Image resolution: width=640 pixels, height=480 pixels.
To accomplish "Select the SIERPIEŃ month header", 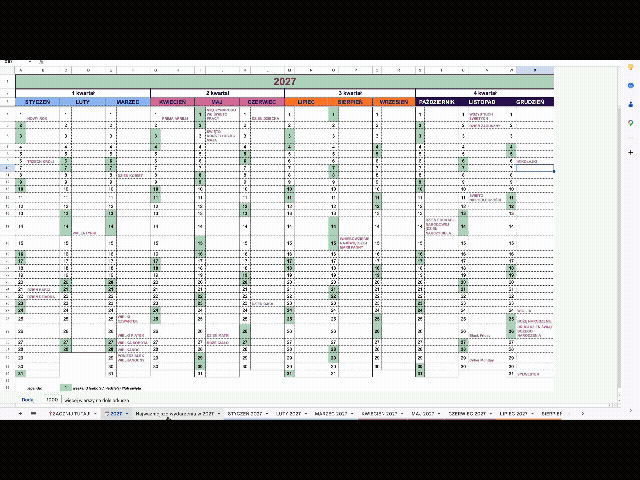I will click(350, 102).
